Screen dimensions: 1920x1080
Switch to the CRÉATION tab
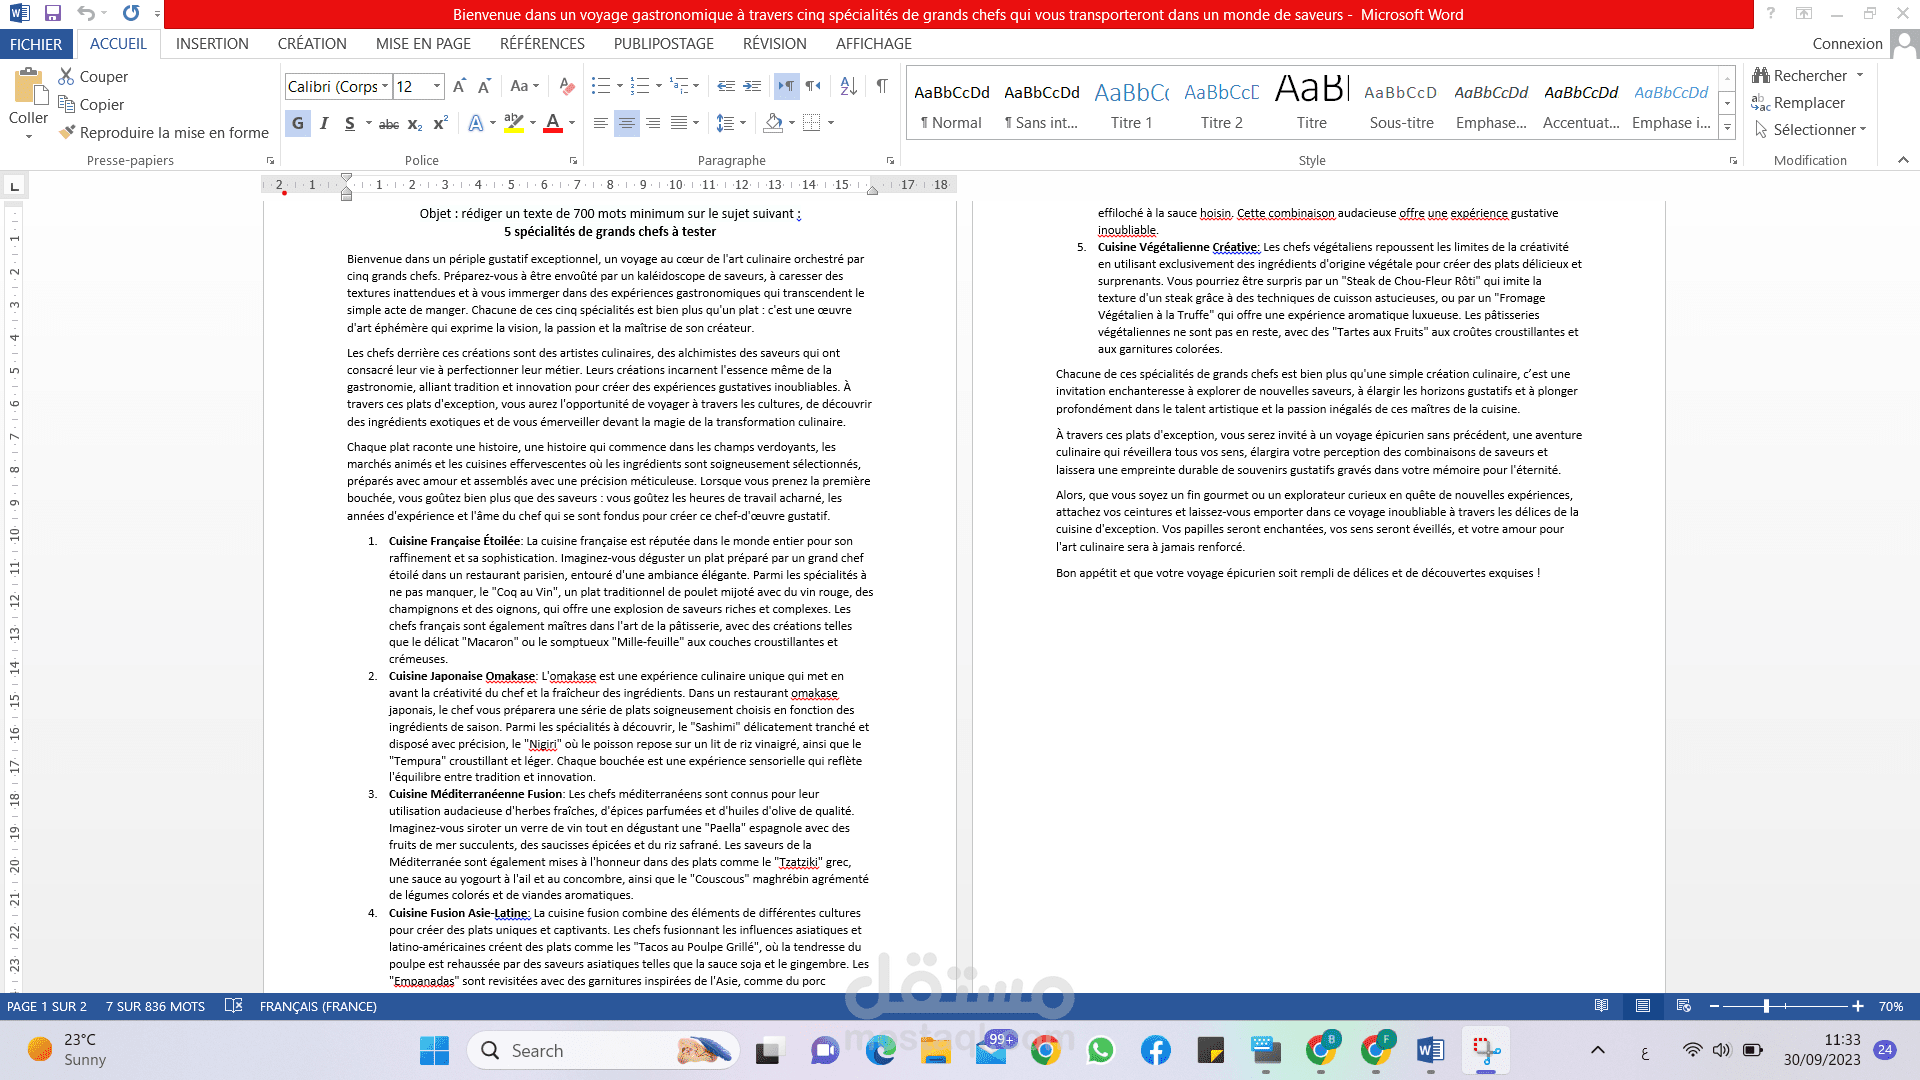312,44
